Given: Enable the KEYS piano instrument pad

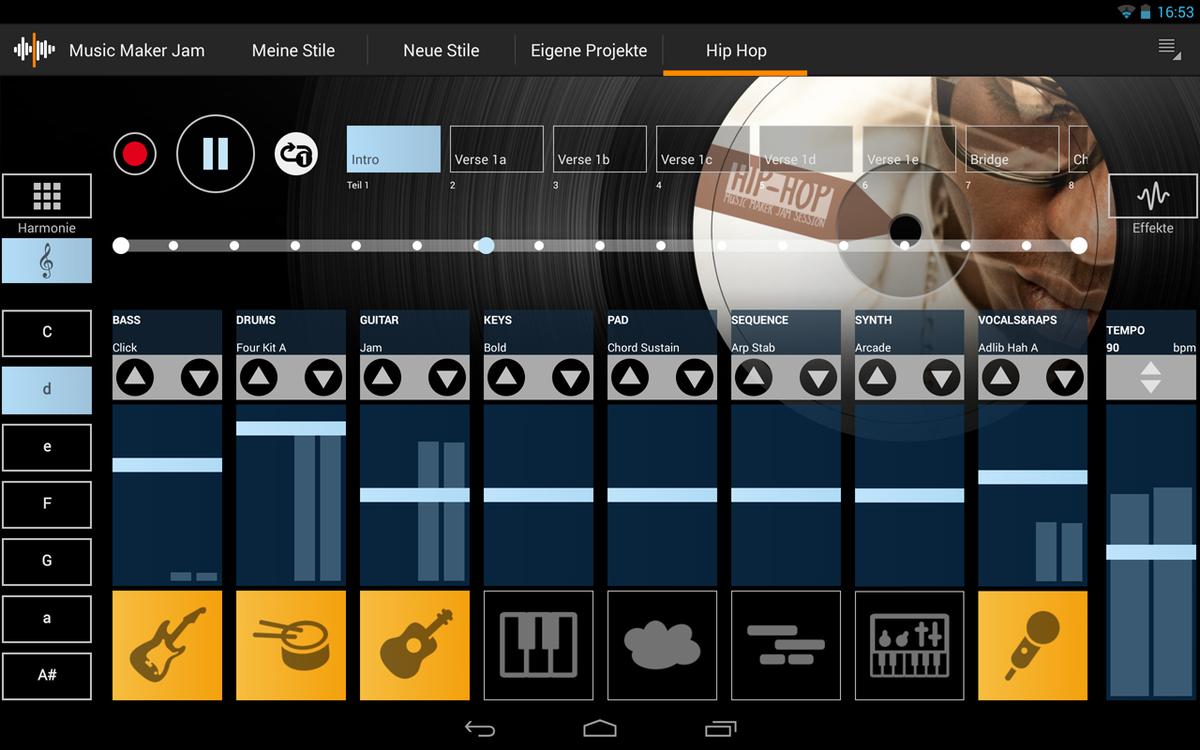Looking at the screenshot, I should coord(538,645).
